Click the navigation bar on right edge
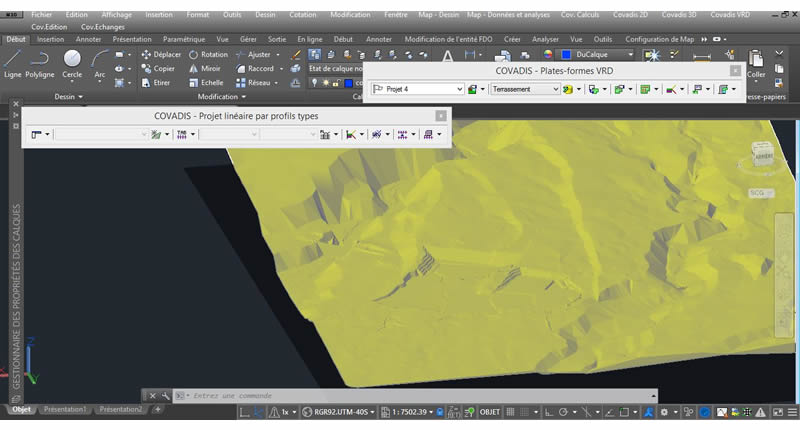The image size is (800, 430). coord(783,275)
